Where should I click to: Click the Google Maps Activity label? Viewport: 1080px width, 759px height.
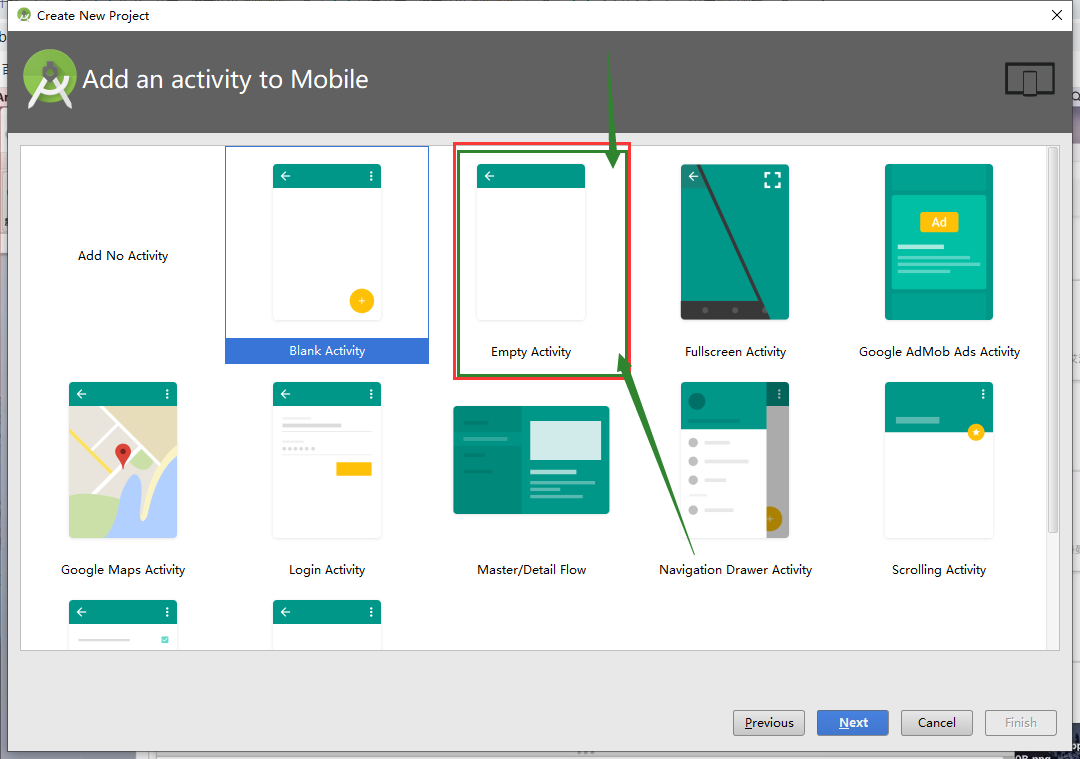[123, 570]
